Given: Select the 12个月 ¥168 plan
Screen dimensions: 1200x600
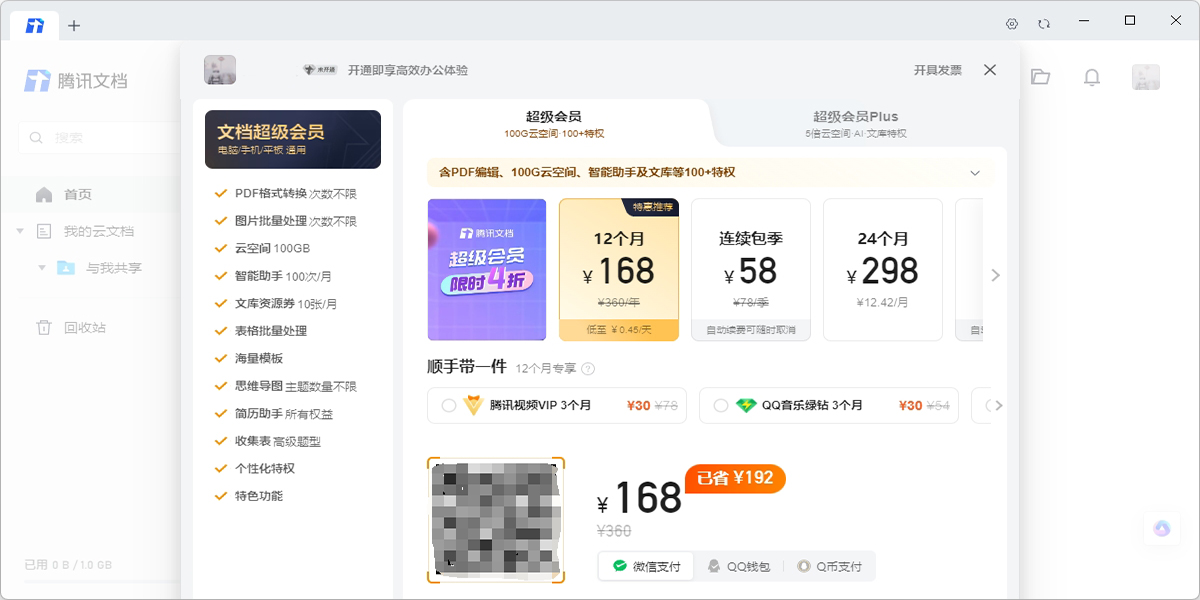Looking at the screenshot, I should [619, 270].
